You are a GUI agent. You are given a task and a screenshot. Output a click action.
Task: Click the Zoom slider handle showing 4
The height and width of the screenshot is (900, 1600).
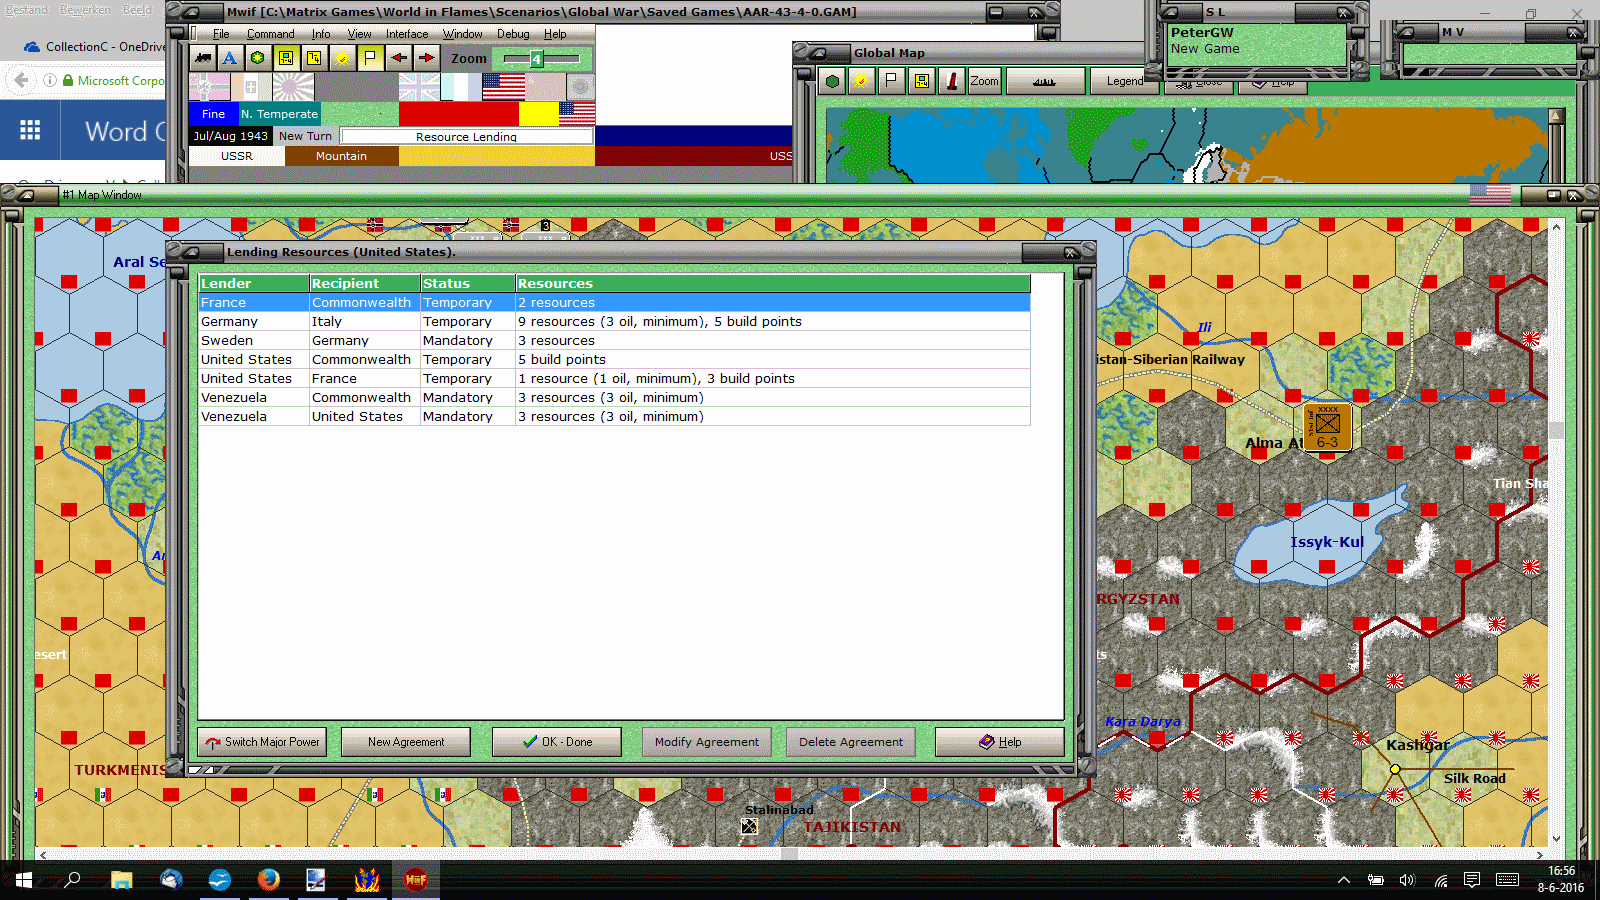point(536,59)
